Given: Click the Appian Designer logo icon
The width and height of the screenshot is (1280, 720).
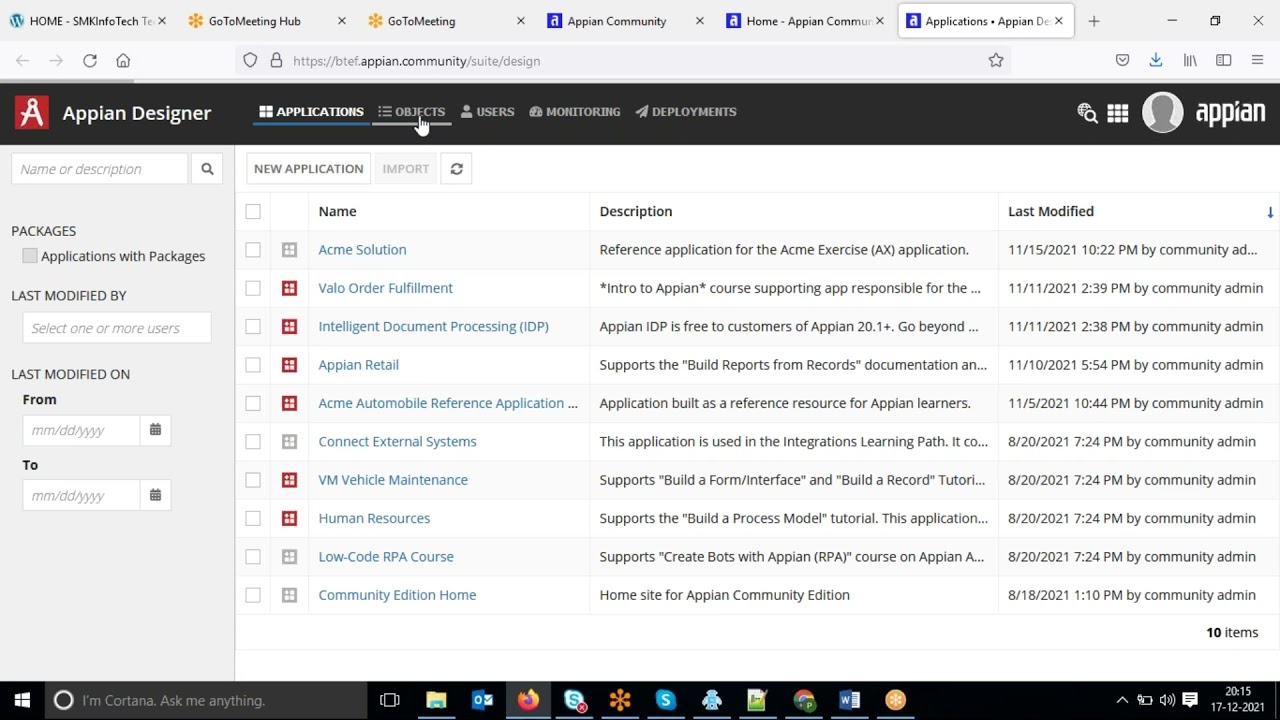Looking at the screenshot, I should click(x=32, y=112).
